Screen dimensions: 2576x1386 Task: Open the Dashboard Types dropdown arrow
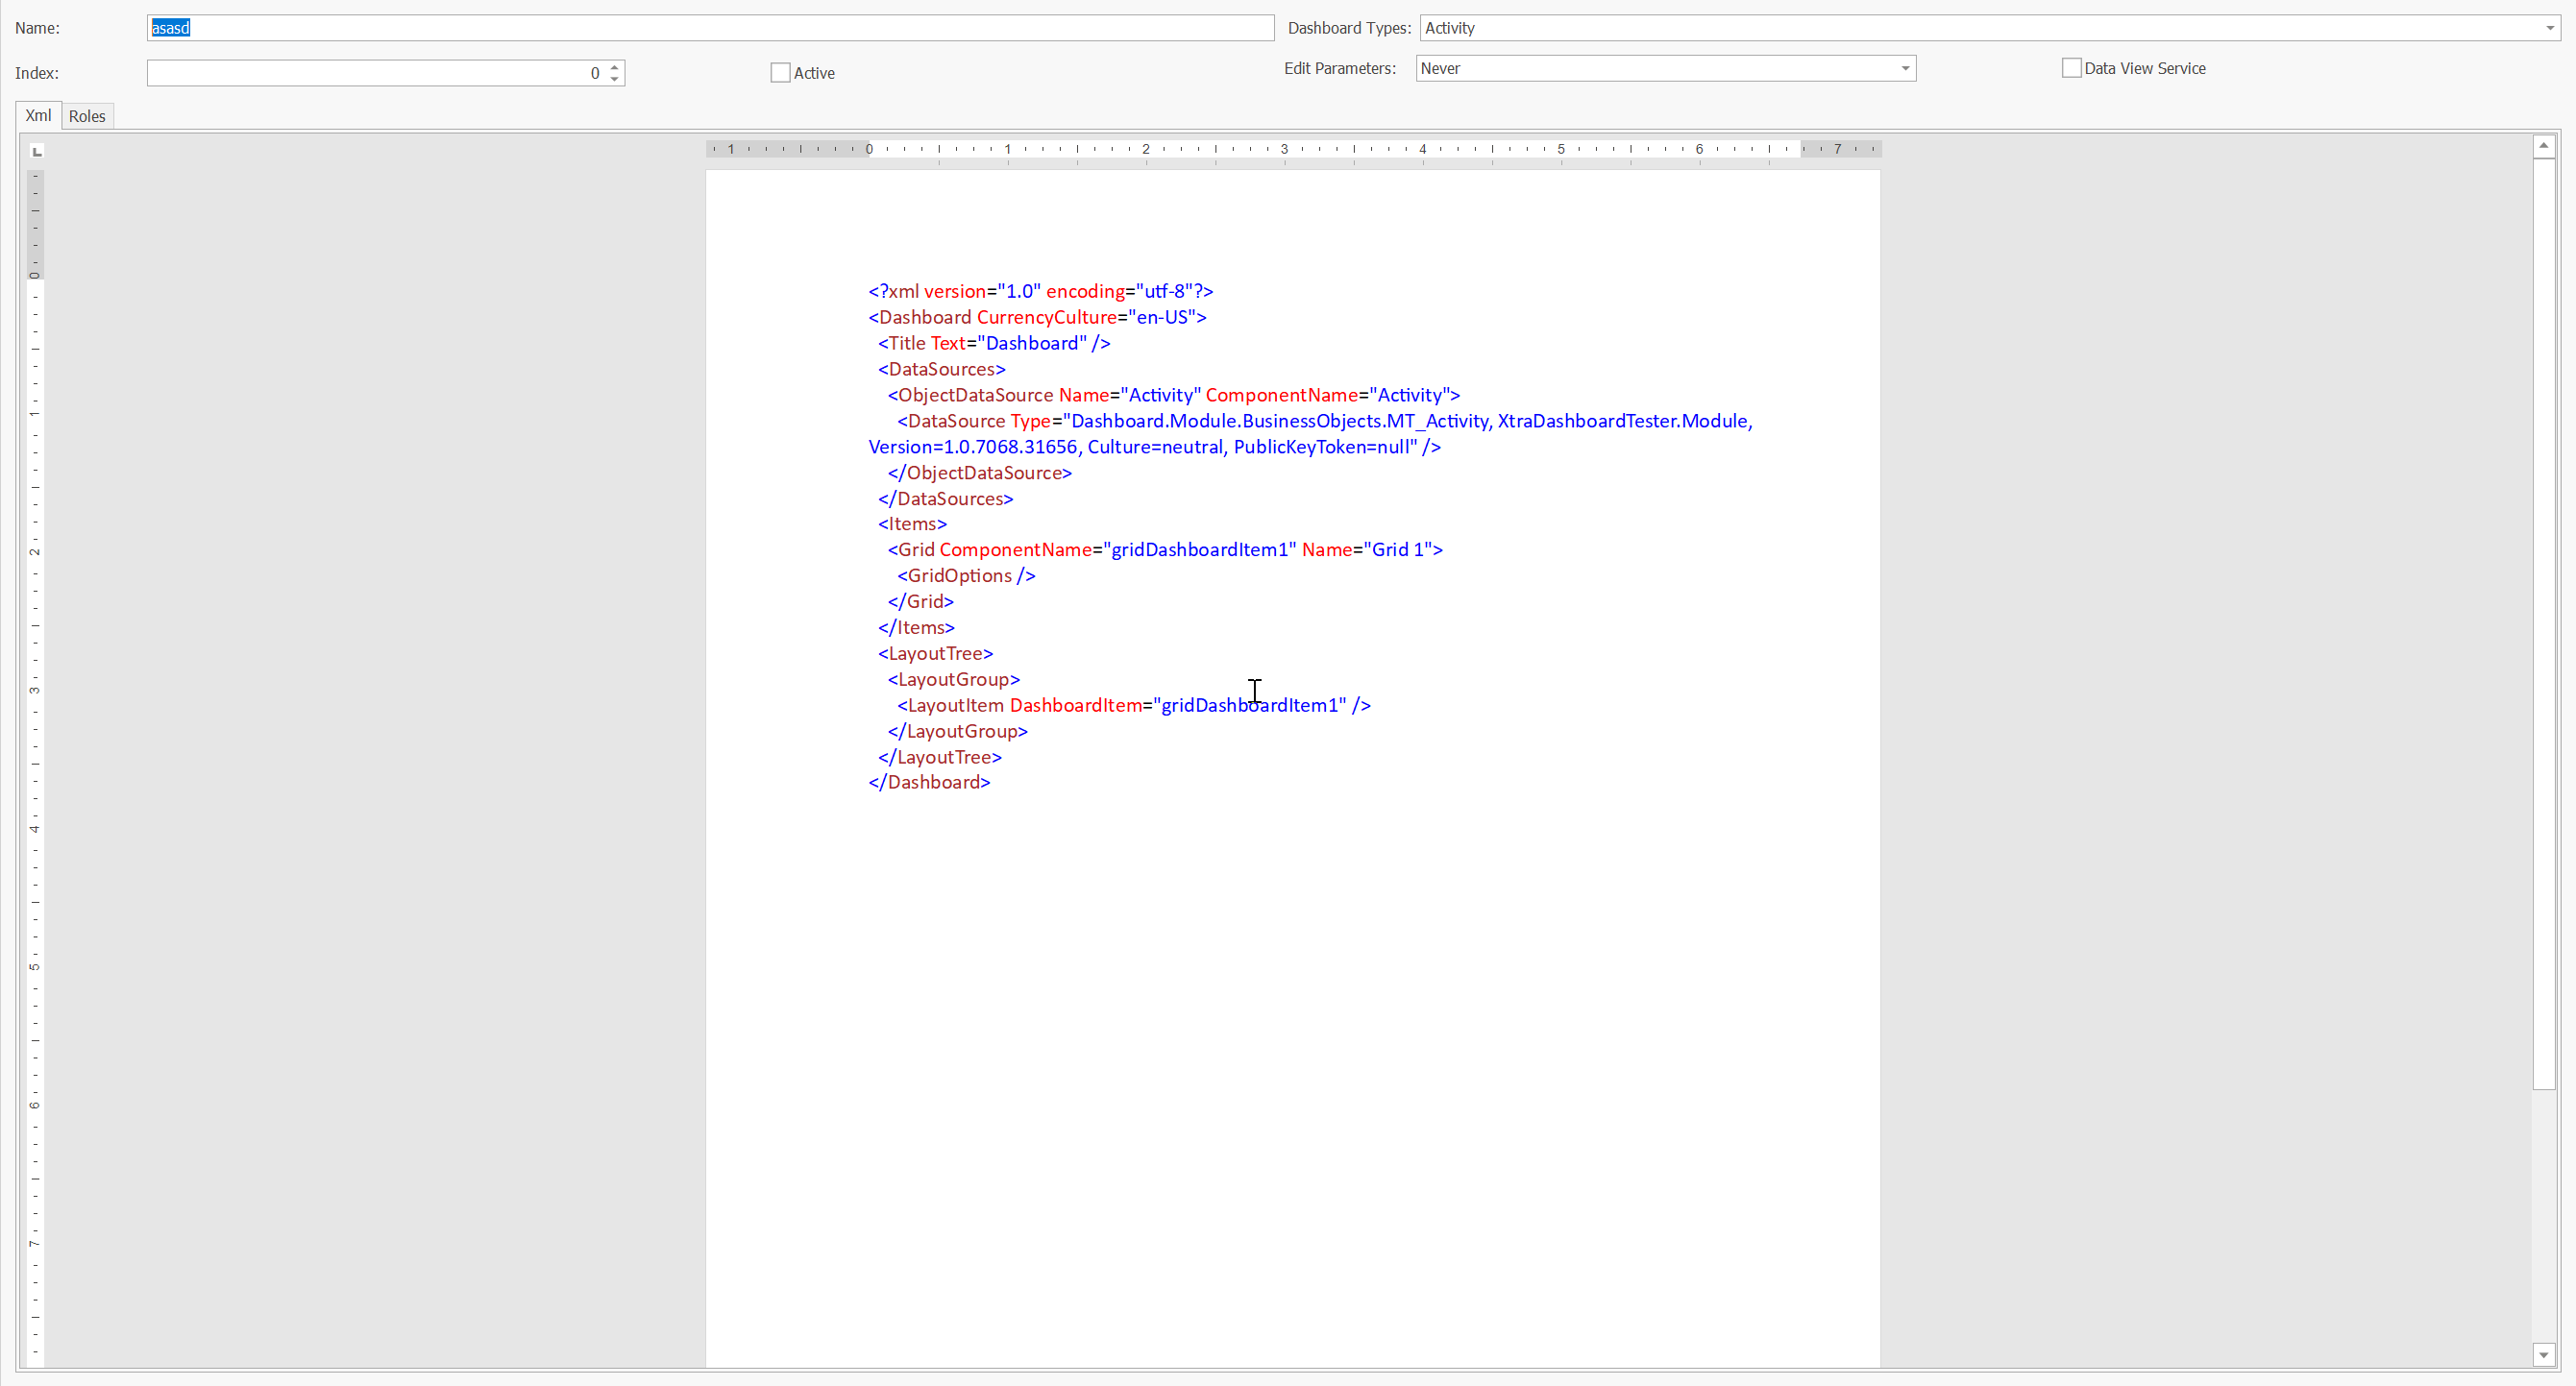point(2549,28)
